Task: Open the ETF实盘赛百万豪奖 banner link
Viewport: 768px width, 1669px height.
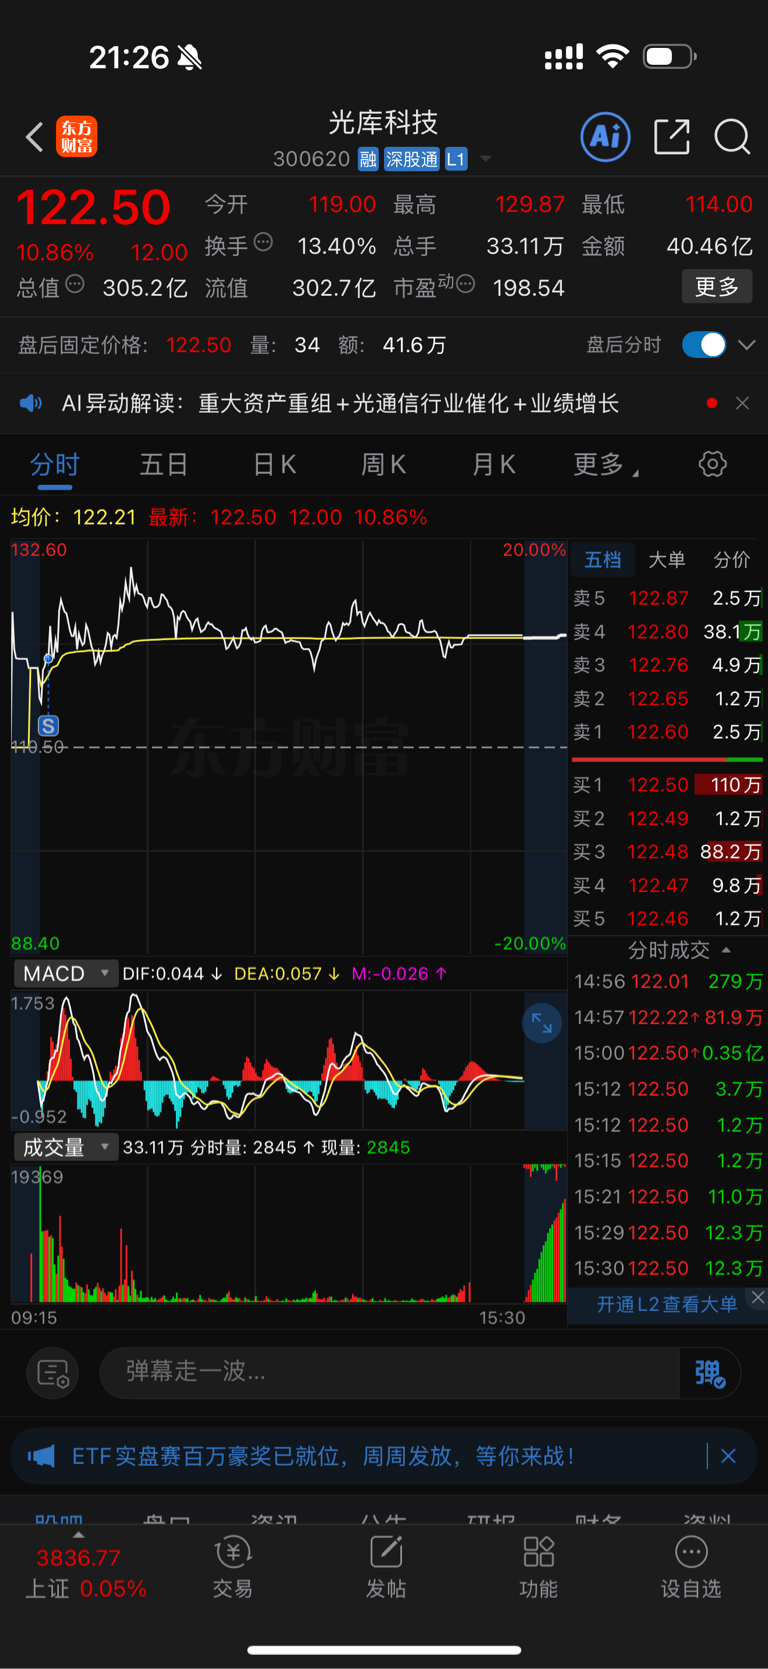Action: click(x=323, y=1456)
